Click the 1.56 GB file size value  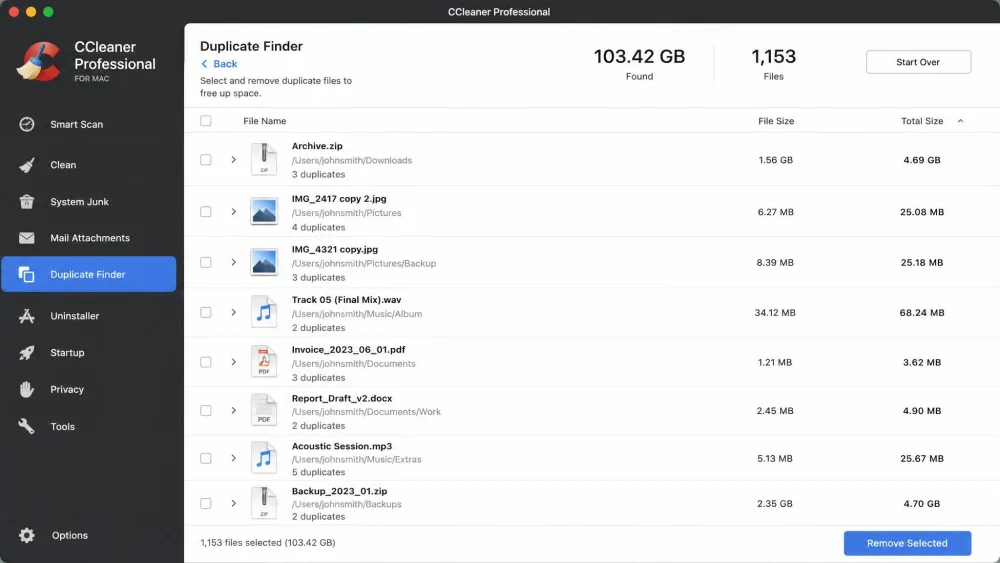[776, 160]
